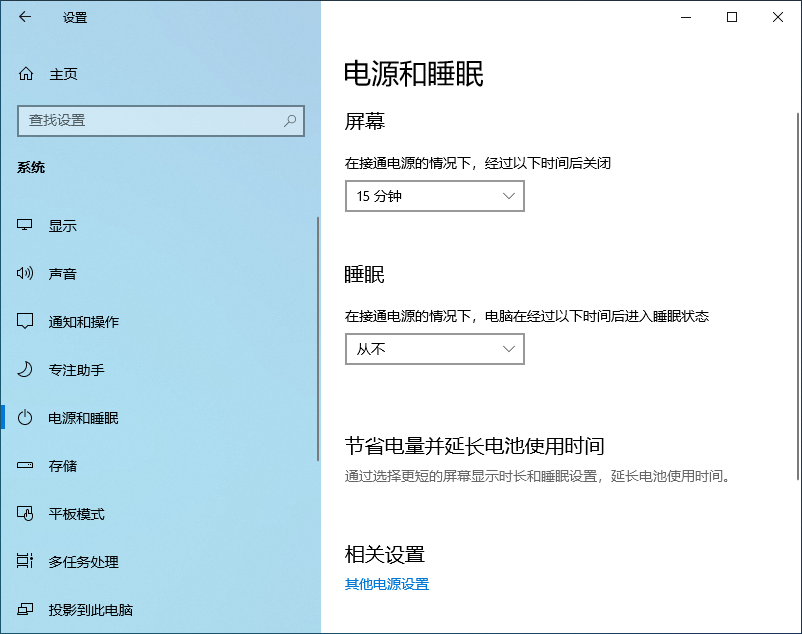Click the magnifier icon in the search box
802x634 pixels.
click(290, 120)
